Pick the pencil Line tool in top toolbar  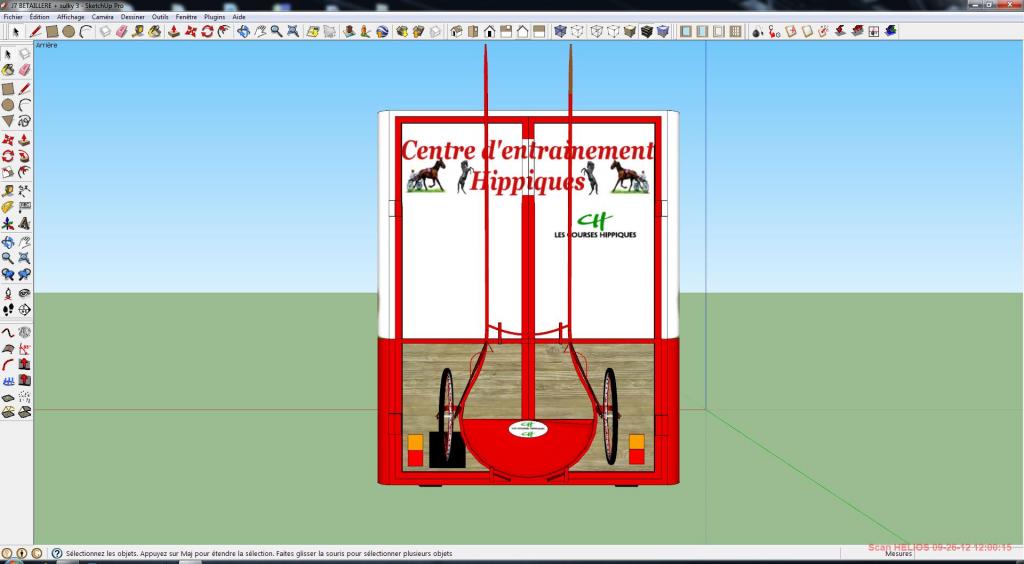pyautogui.click(x=35, y=31)
